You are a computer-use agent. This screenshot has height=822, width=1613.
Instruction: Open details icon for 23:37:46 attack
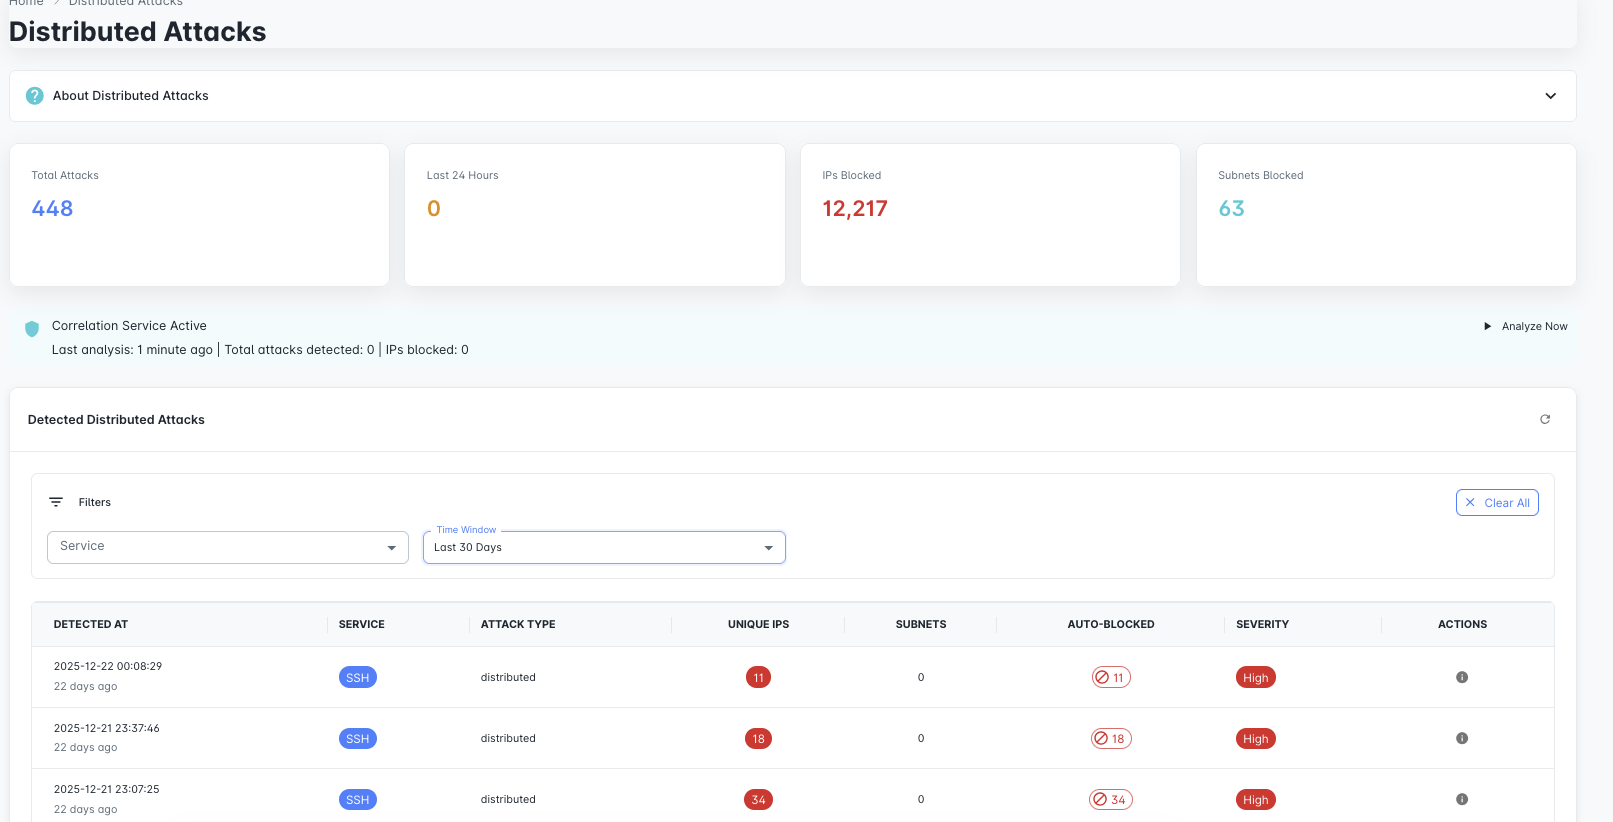click(x=1462, y=739)
